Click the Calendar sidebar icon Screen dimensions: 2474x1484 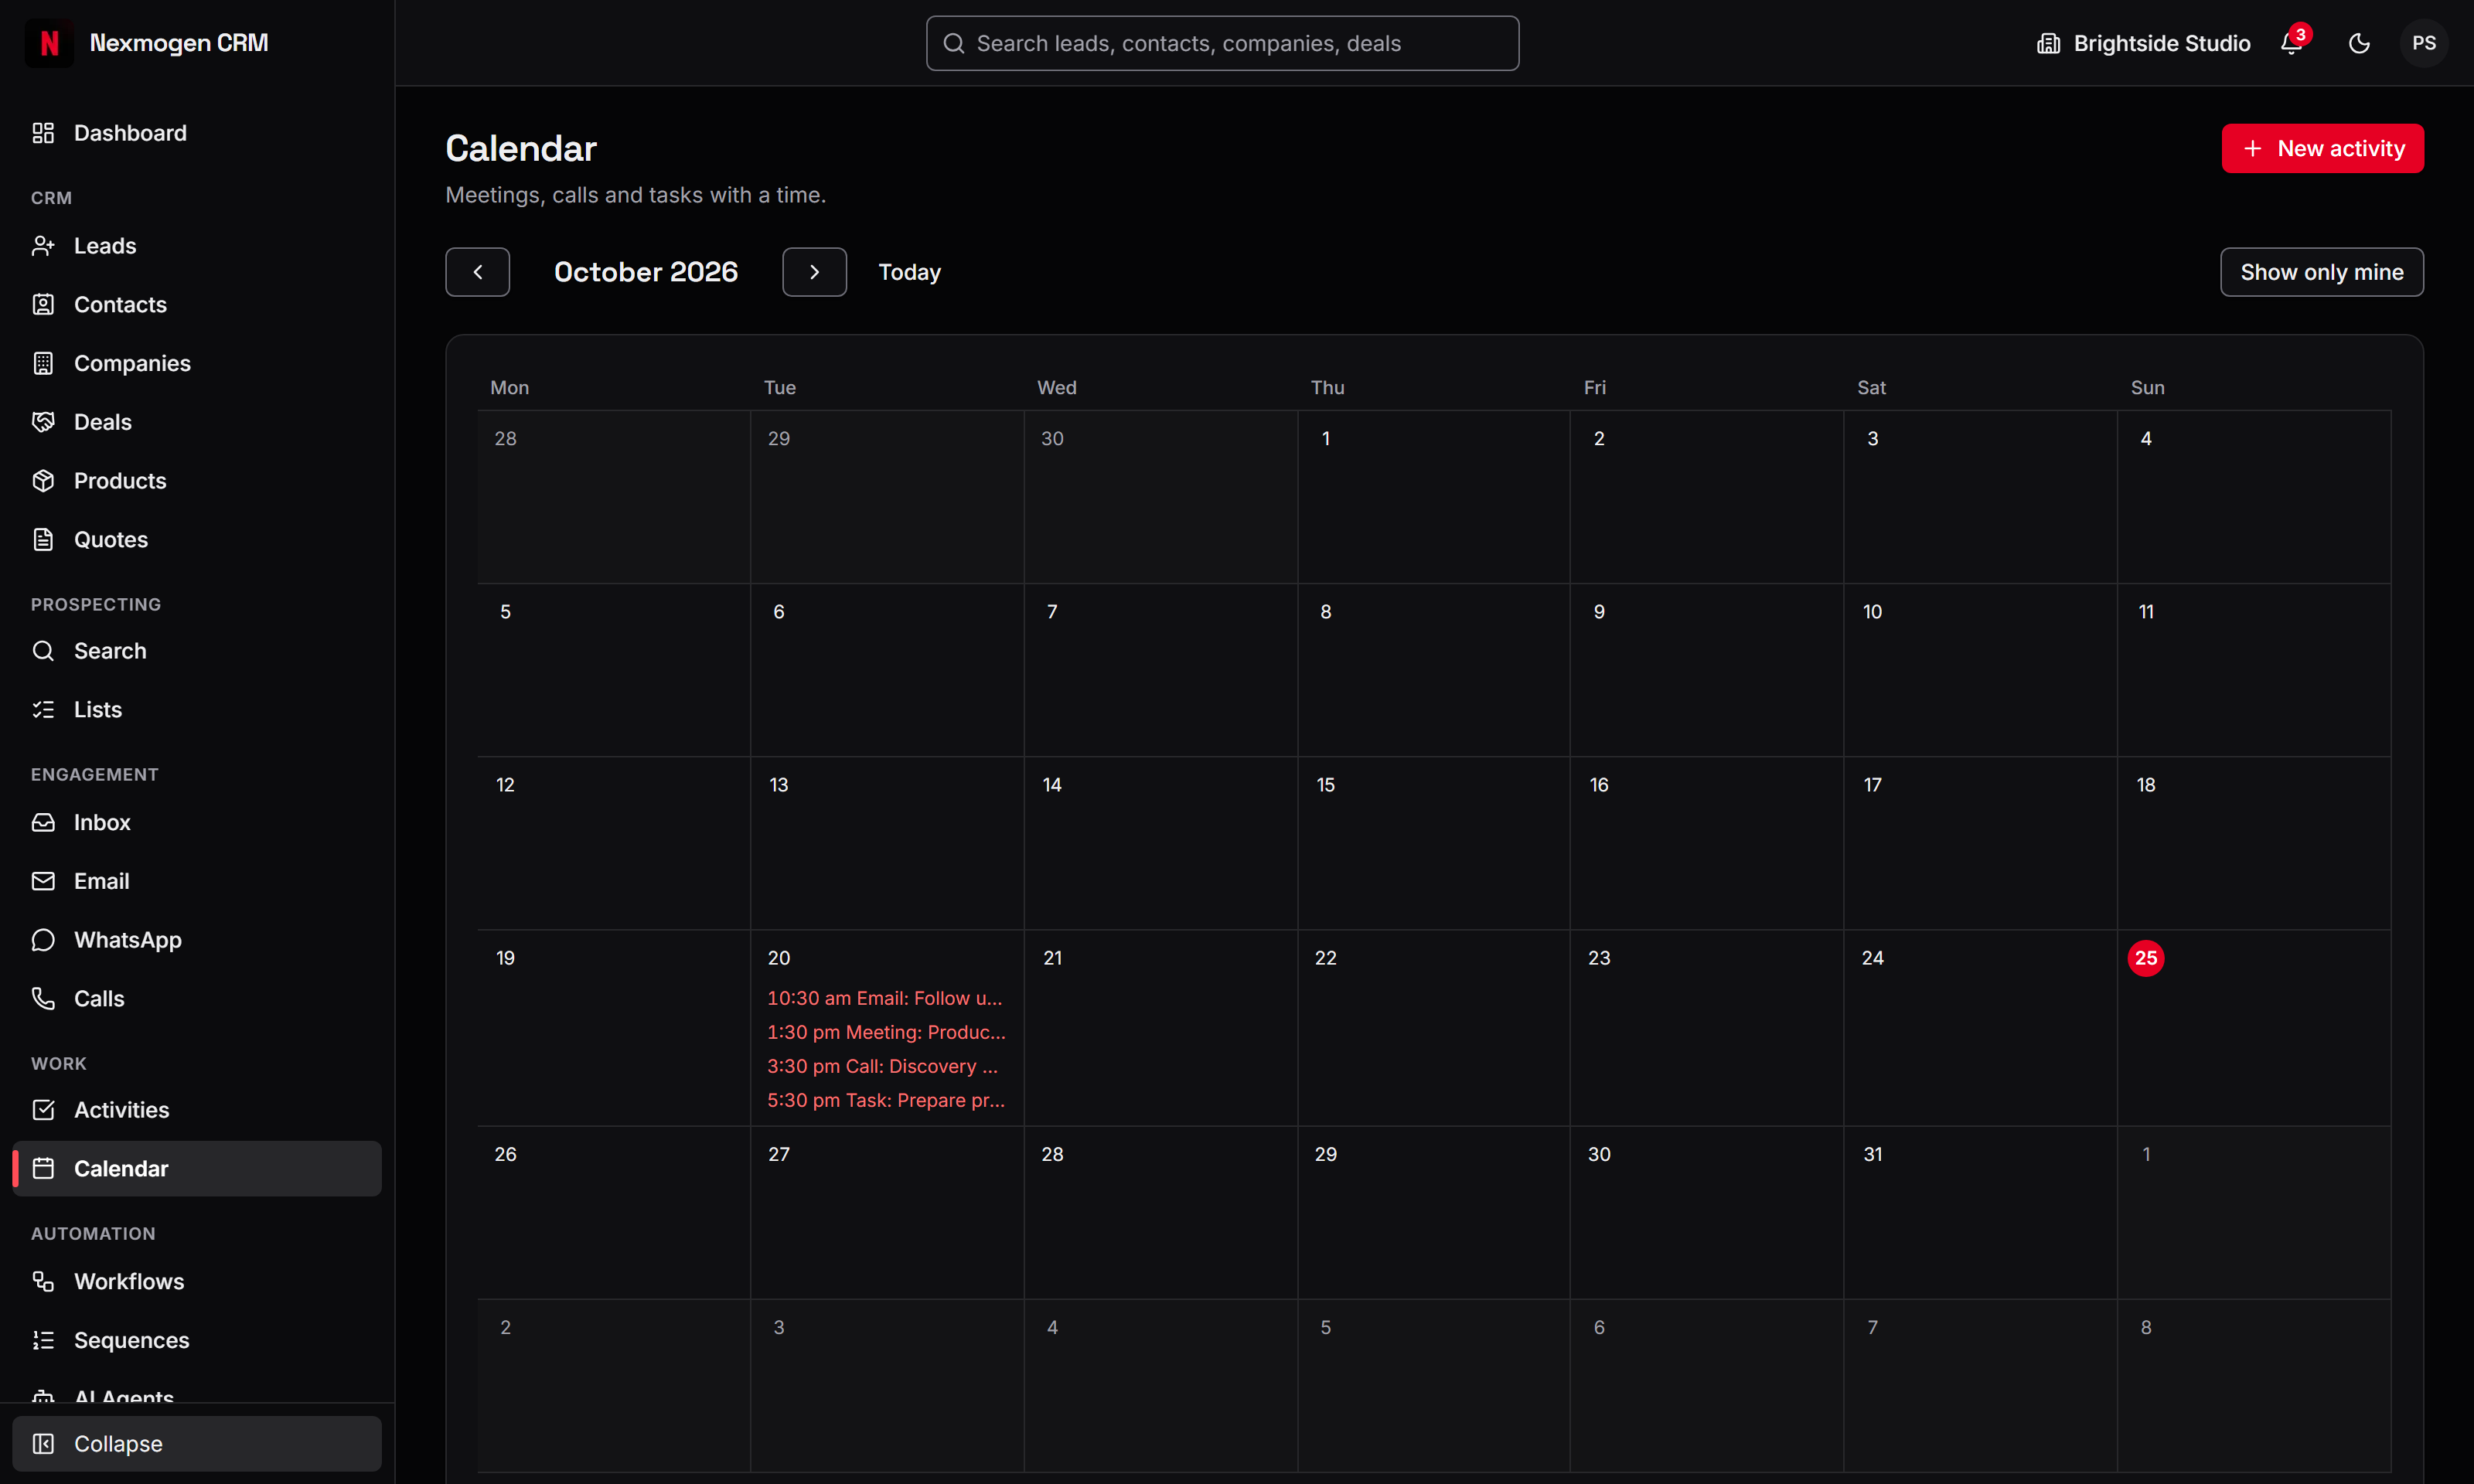pos(43,1169)
